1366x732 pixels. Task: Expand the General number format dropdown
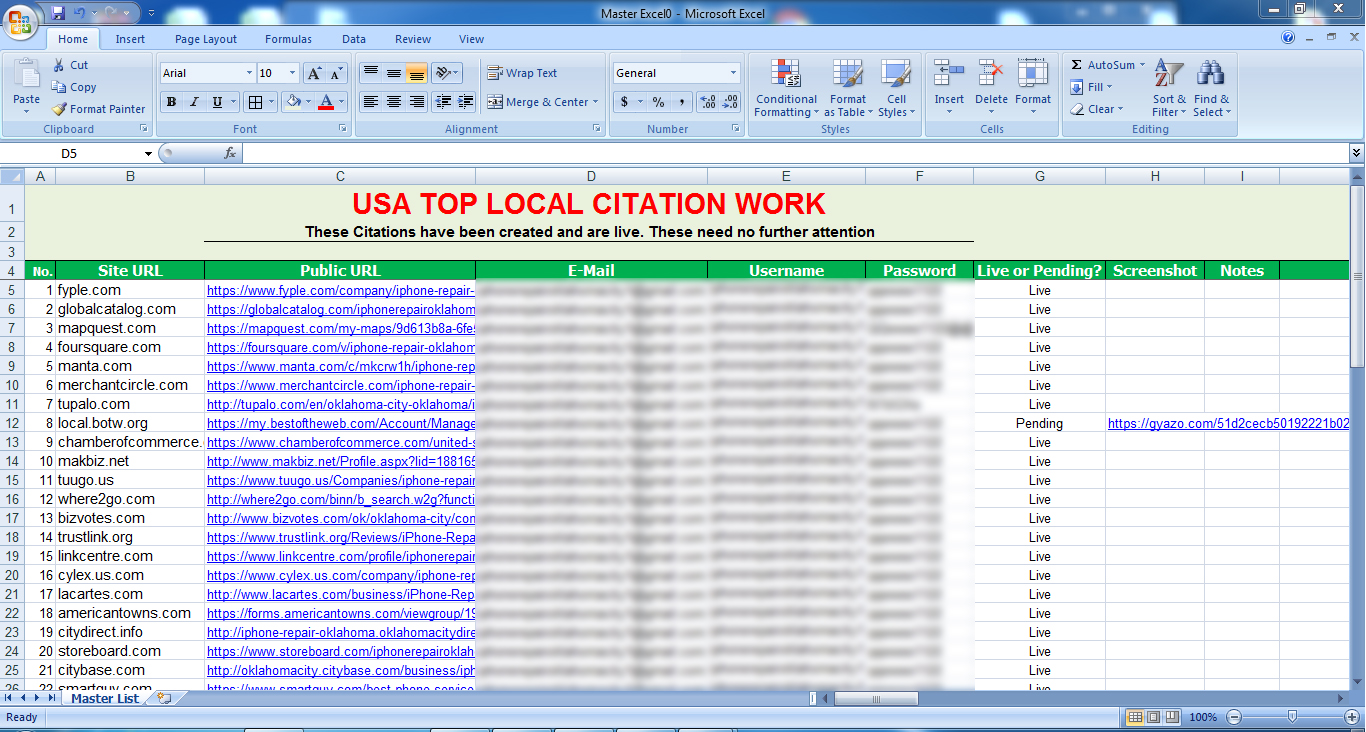tap(733, 73)
